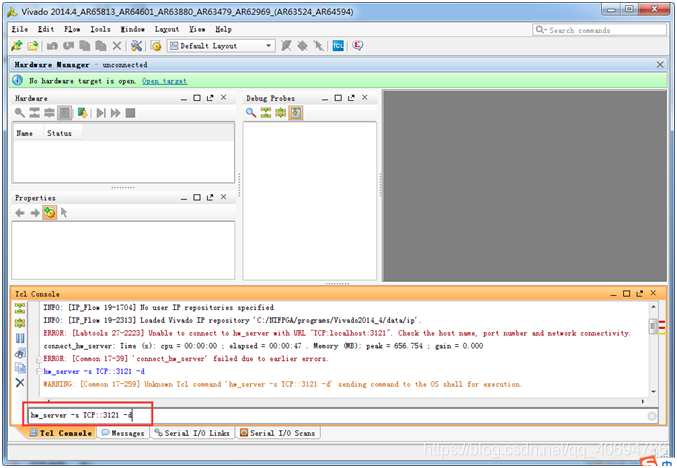Toggle the highlighted gear button in Properties toolbar
Viewport: 677px width, 468px height.
coord(49,213)
